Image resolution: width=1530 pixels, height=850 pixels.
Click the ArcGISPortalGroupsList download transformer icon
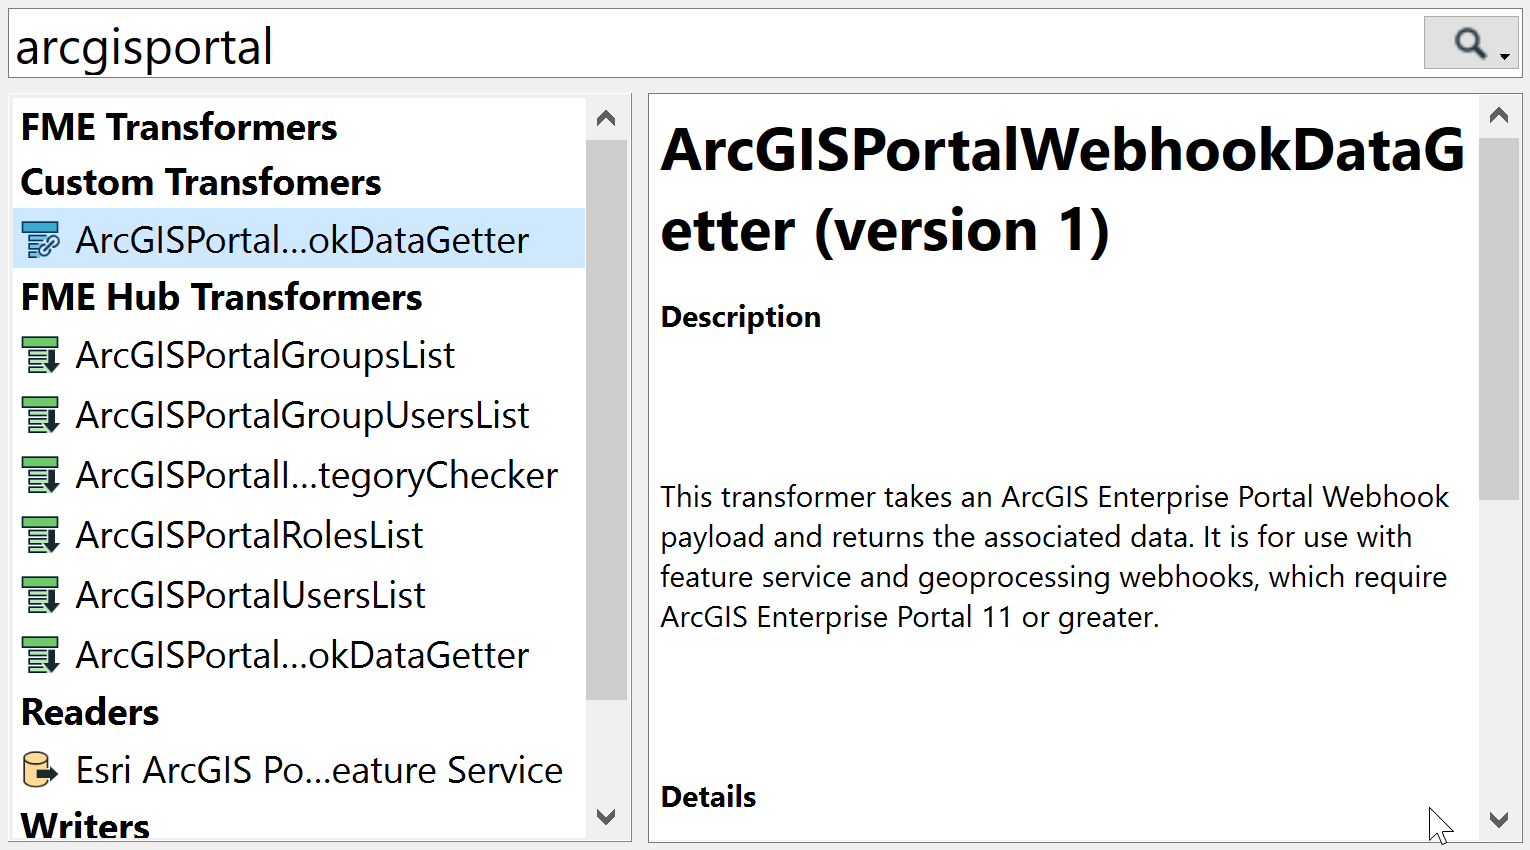tap(40, 355)
